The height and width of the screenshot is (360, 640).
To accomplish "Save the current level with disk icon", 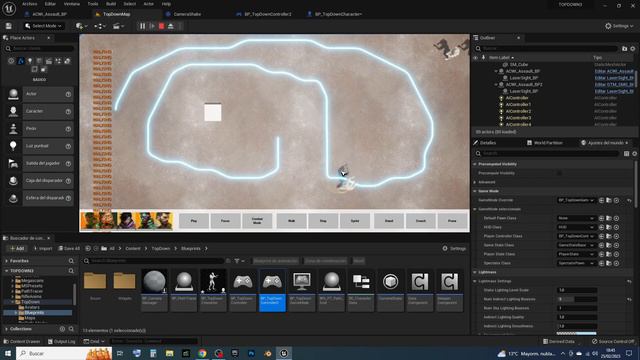I will pyautogui.click(x=9, y=26).
